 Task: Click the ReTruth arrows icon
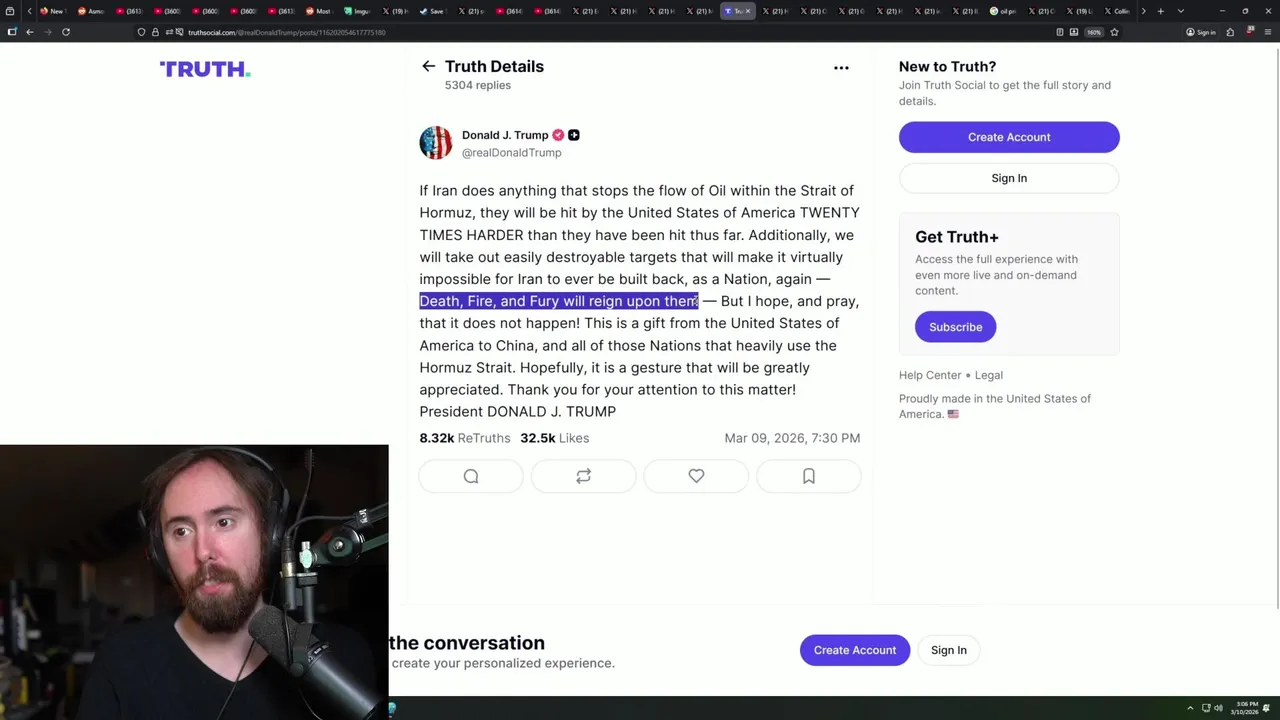(583, 477)
